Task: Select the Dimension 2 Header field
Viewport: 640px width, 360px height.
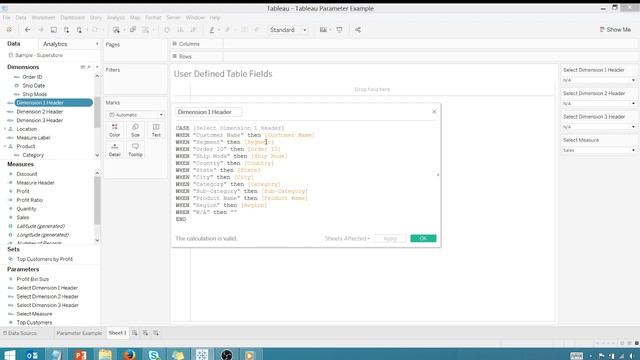Action: pyautogui.click(x=40, y=111)
